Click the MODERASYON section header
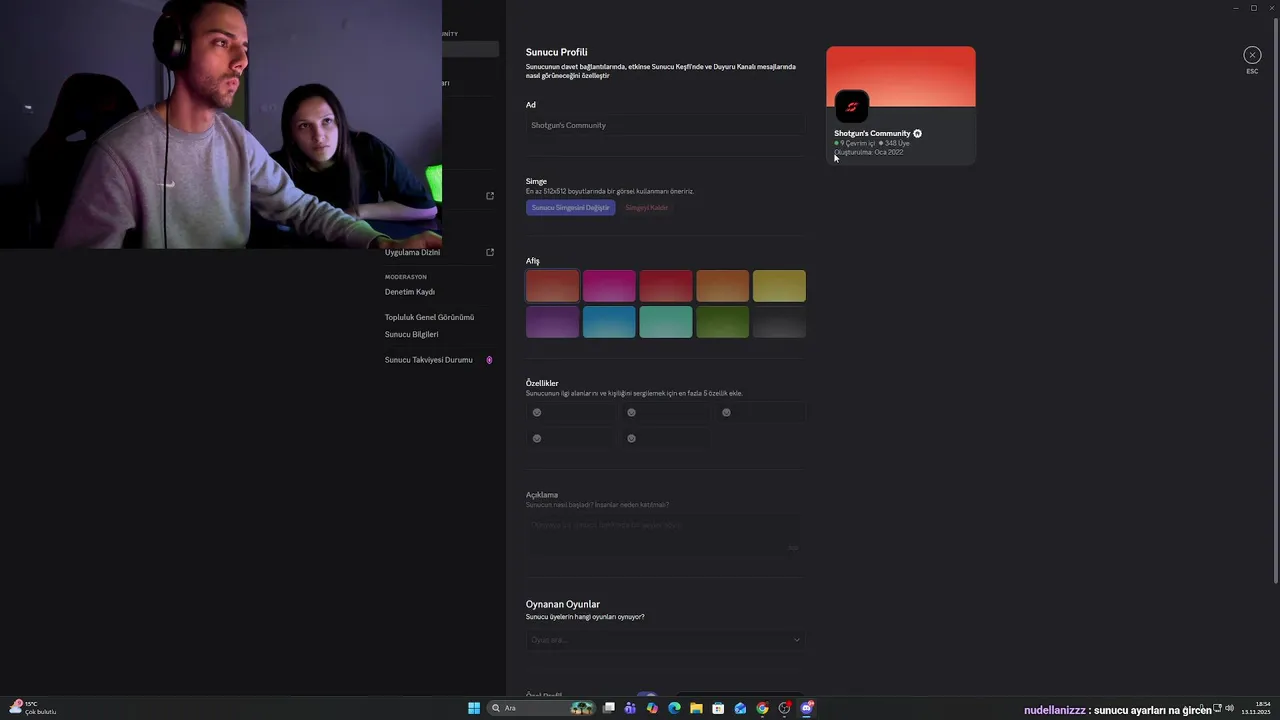Image resolution: width=1280 pixels, height=720 pixels. 406,277
